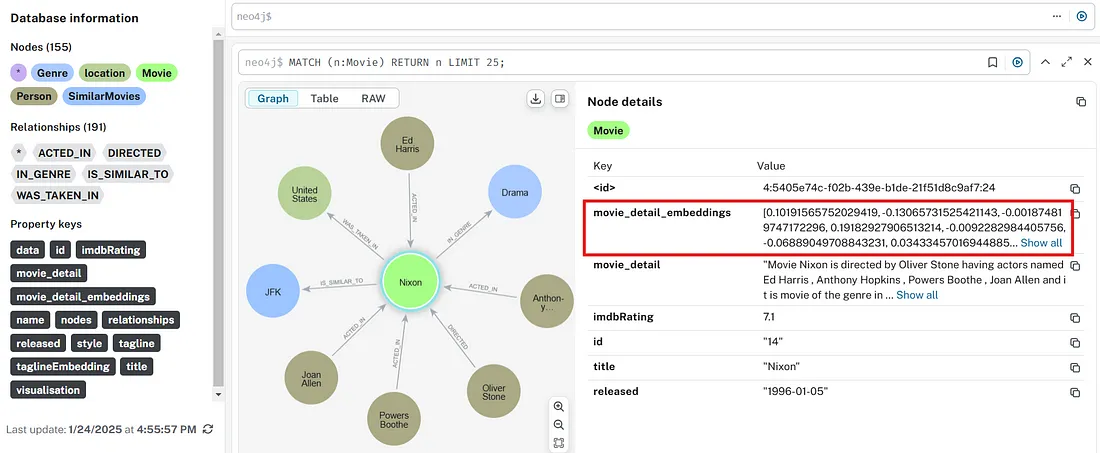1100x453 pixels.
Task: Fit graph to screen
Action: 558,443
